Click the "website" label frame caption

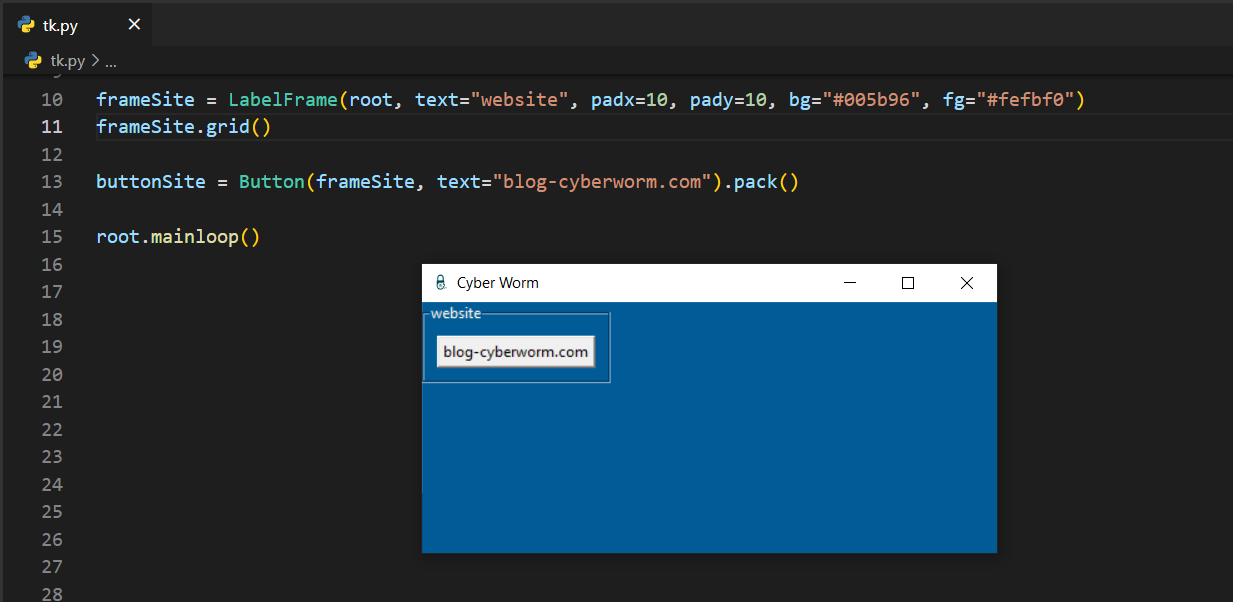455,313
